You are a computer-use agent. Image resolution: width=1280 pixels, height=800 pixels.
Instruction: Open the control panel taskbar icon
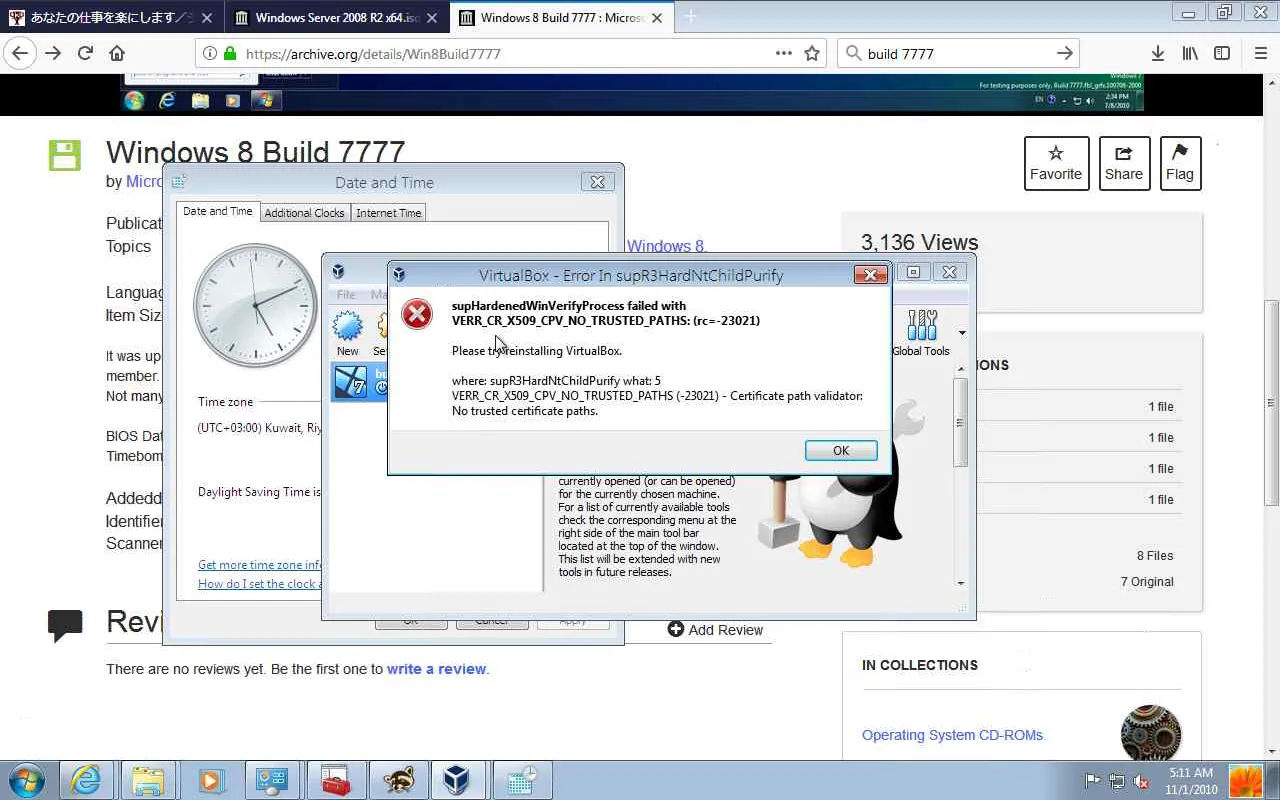[x=272, y=780]
